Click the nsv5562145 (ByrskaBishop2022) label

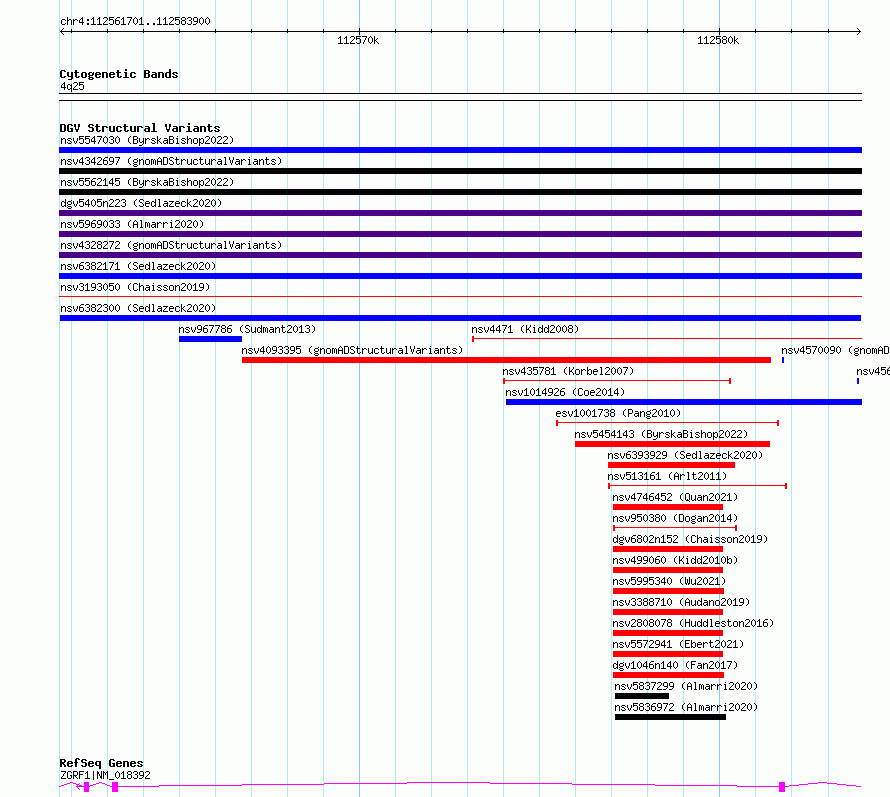tap(147, 182)
